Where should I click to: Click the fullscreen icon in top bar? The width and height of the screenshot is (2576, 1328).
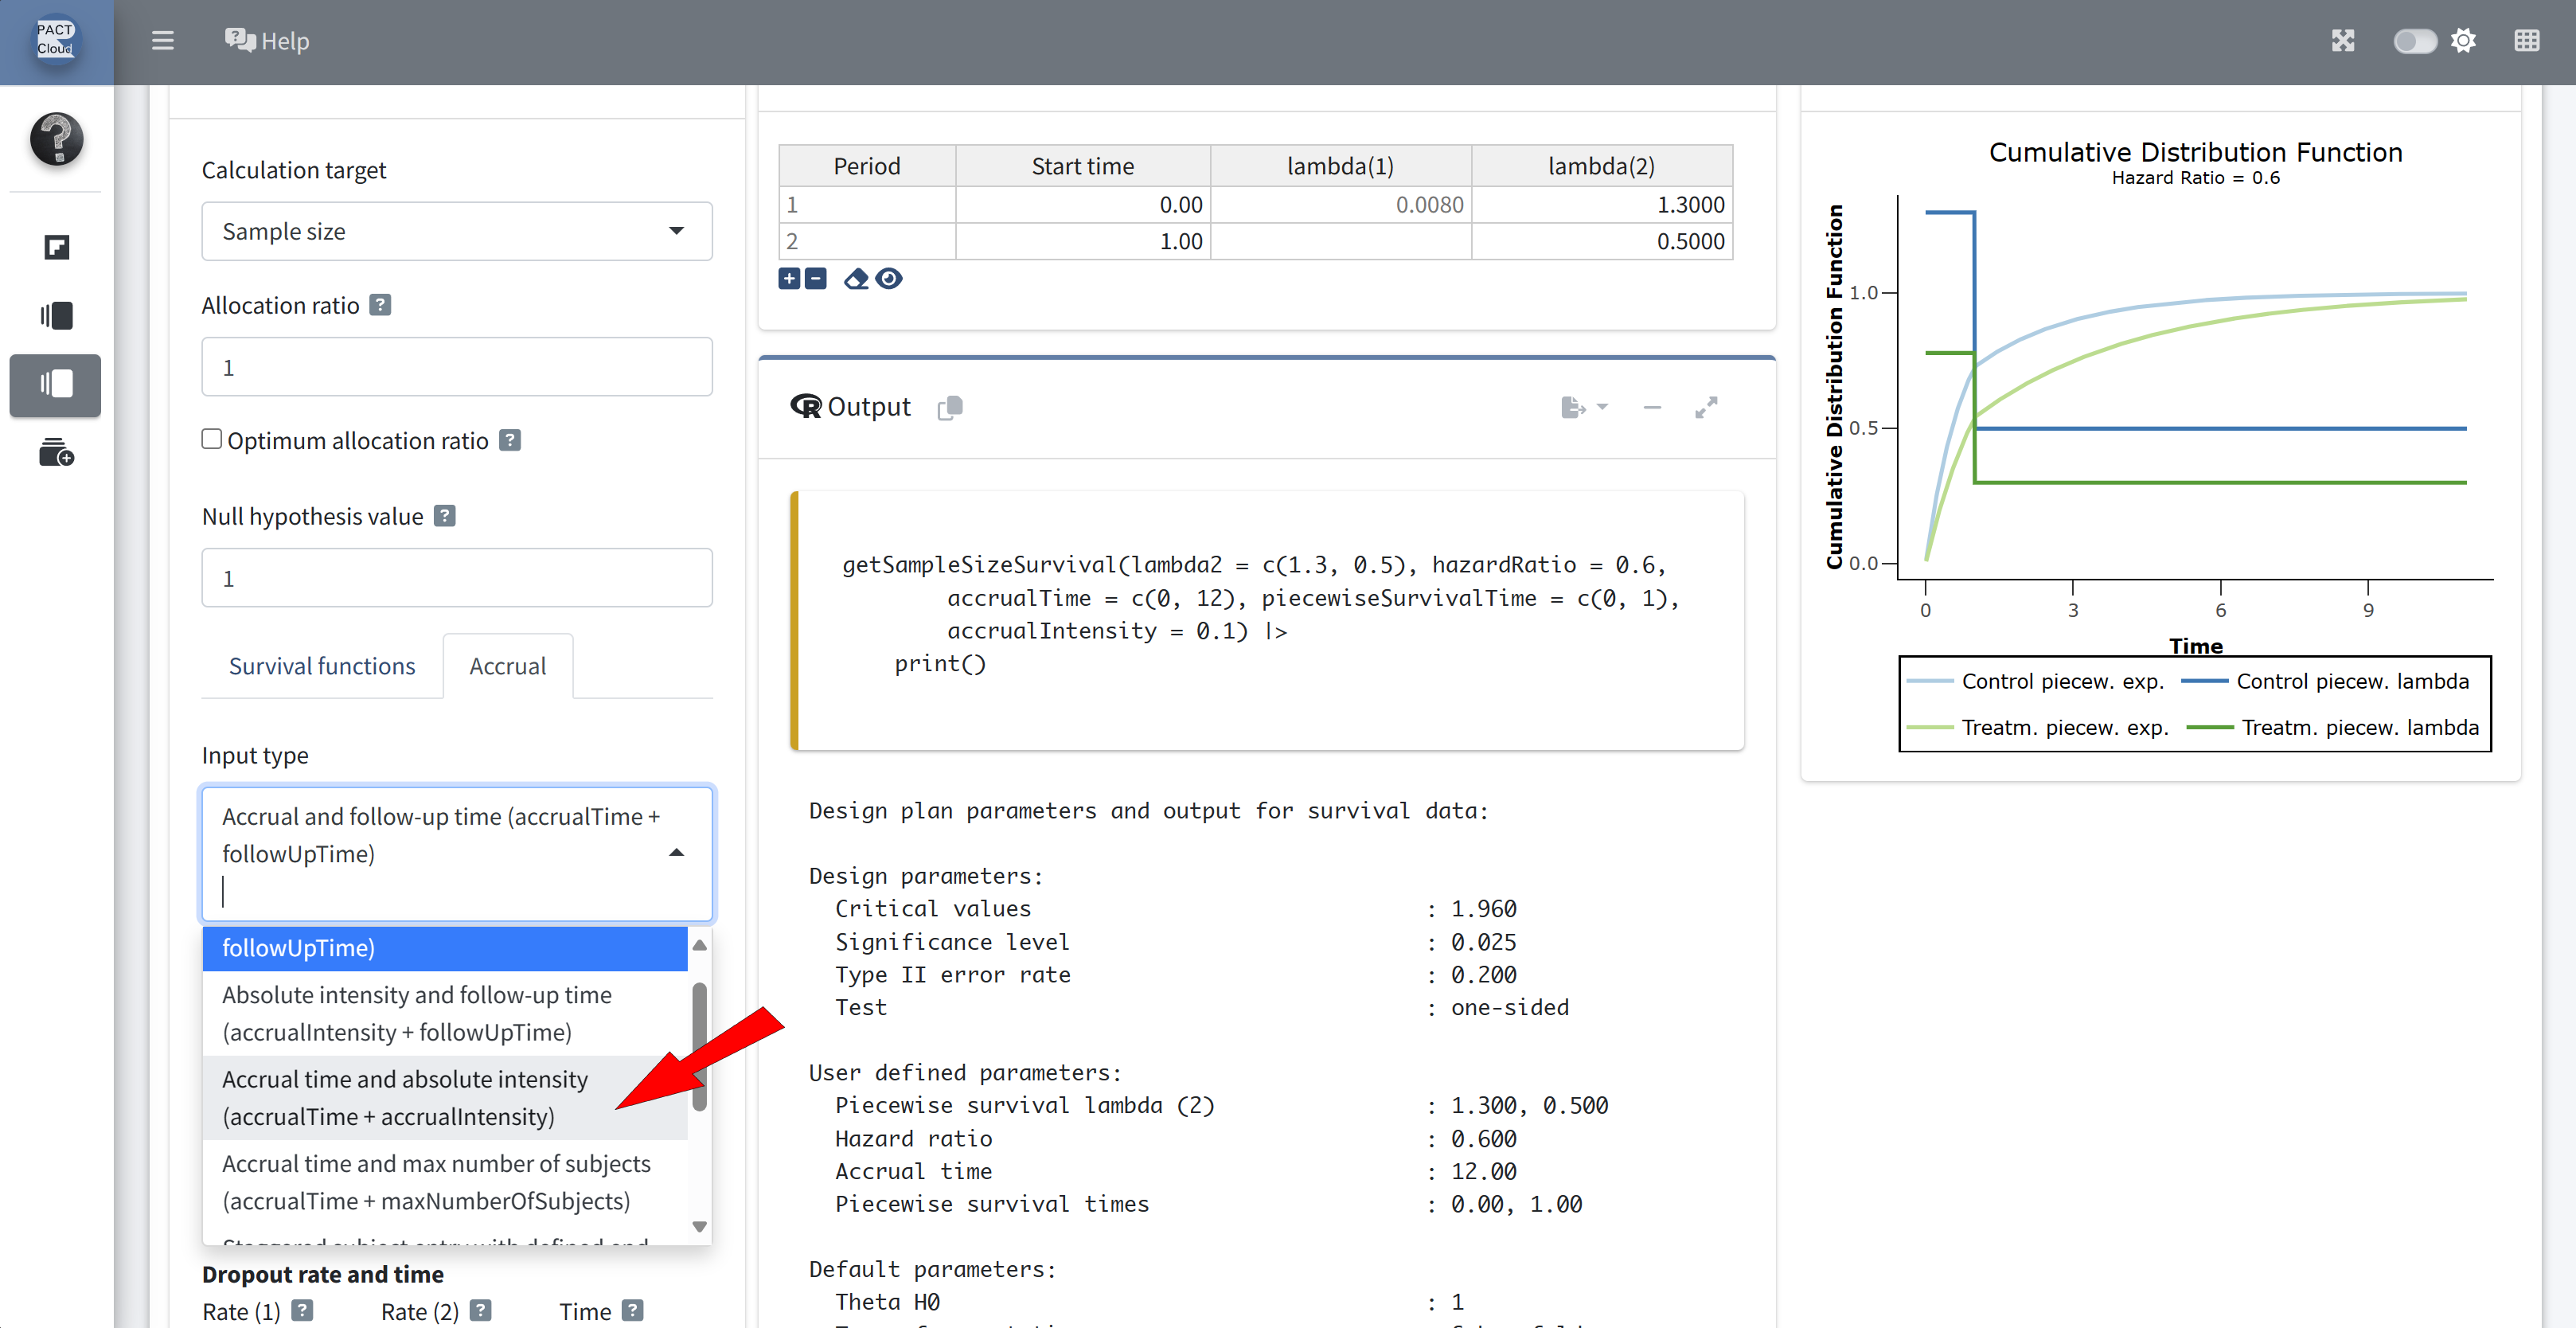coord(2343,41)
